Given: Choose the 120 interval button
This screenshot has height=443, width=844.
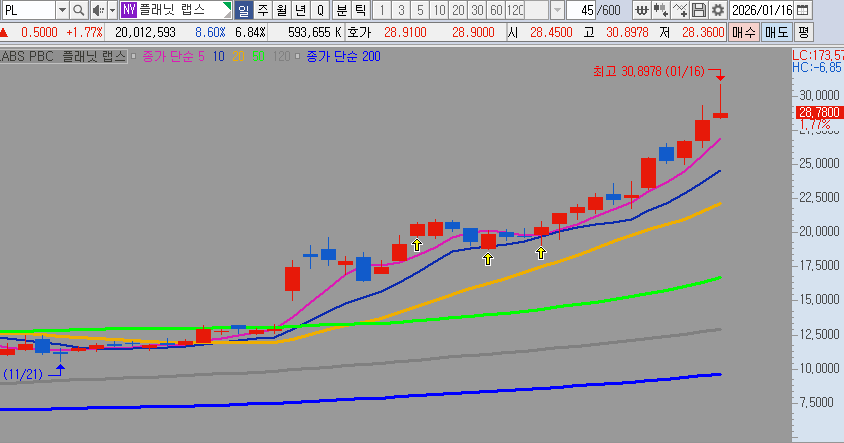Looking at the screenshot, I should [515, 10].
